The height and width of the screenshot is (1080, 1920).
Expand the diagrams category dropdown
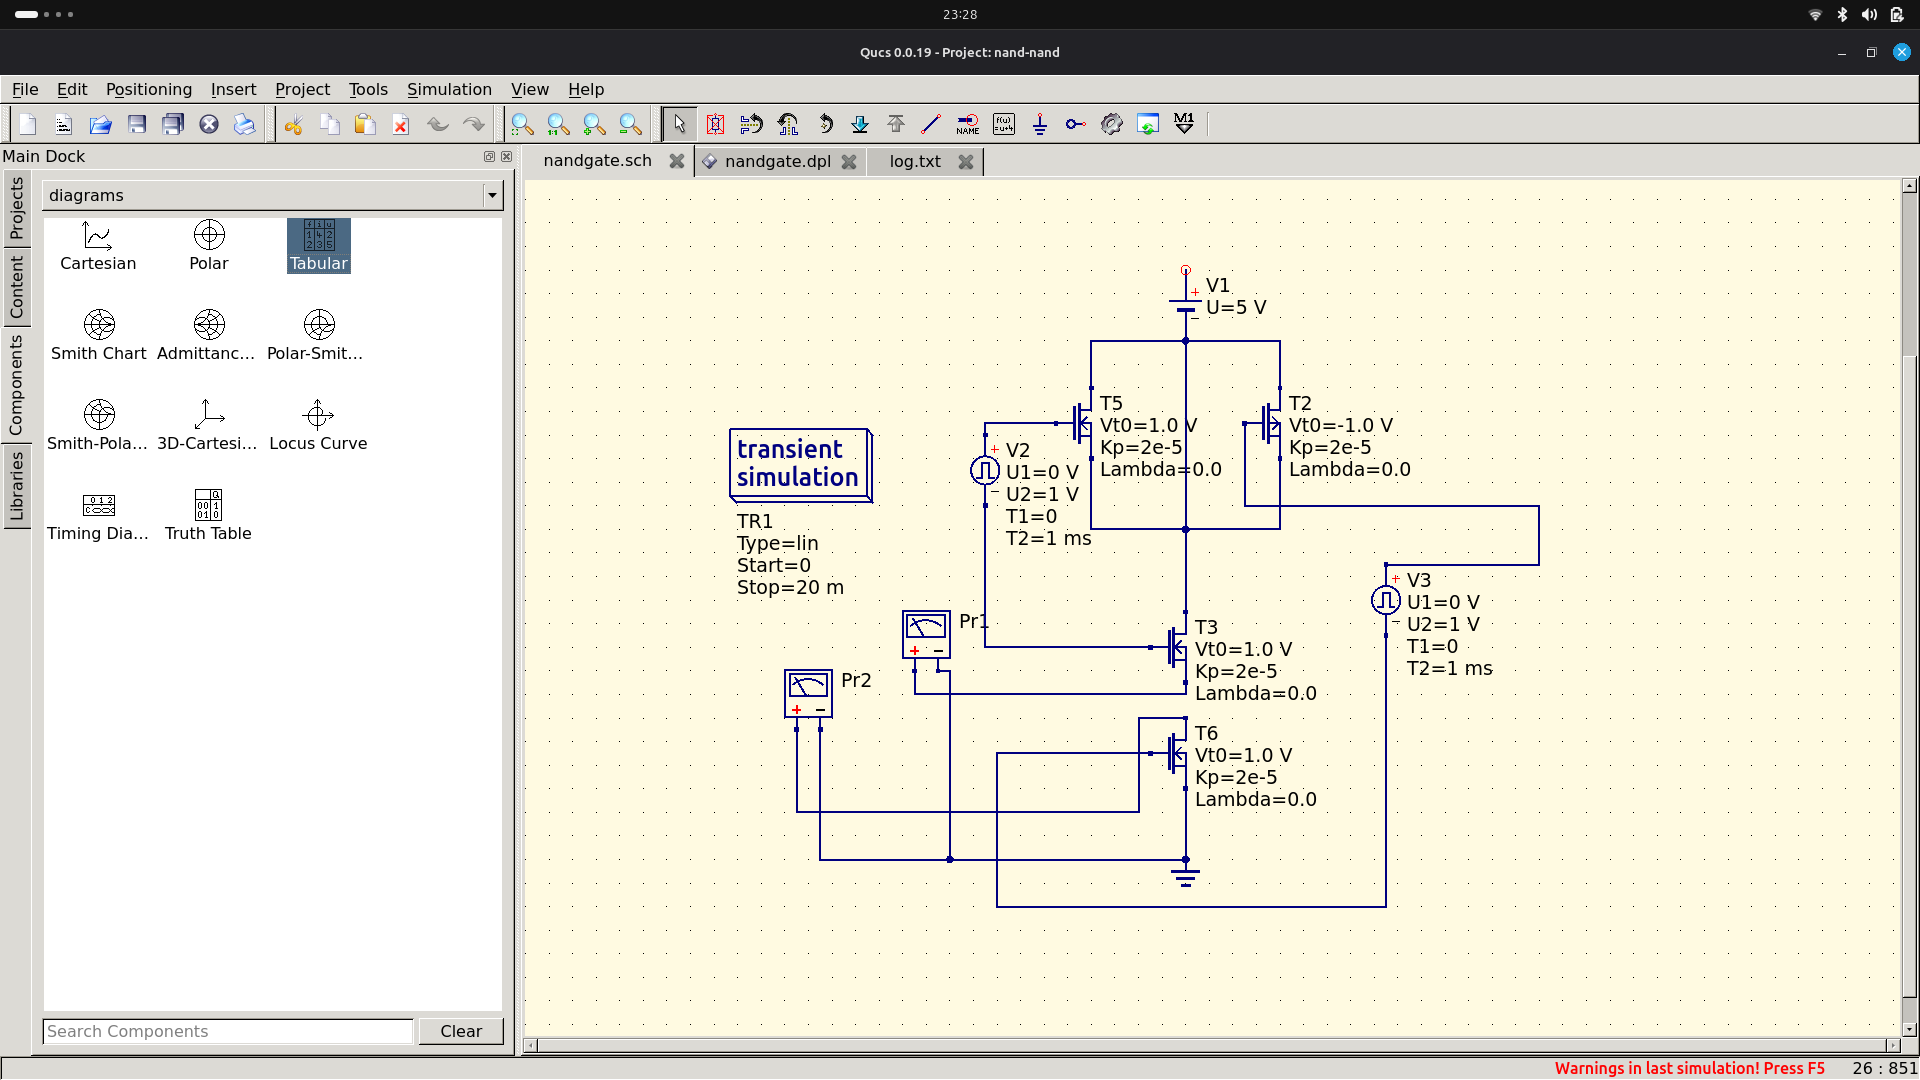coord(492,195)
